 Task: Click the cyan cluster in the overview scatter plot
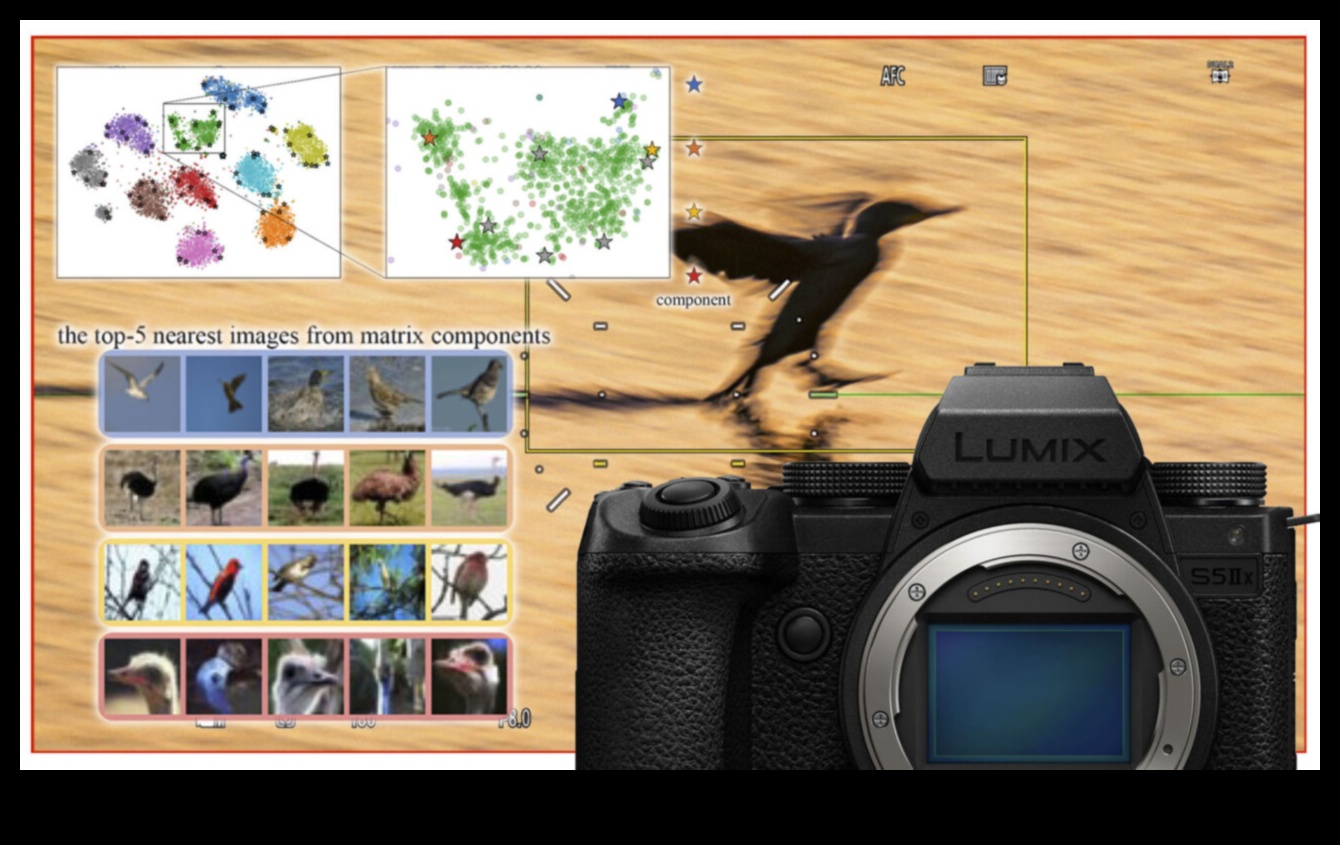[256, 174]
